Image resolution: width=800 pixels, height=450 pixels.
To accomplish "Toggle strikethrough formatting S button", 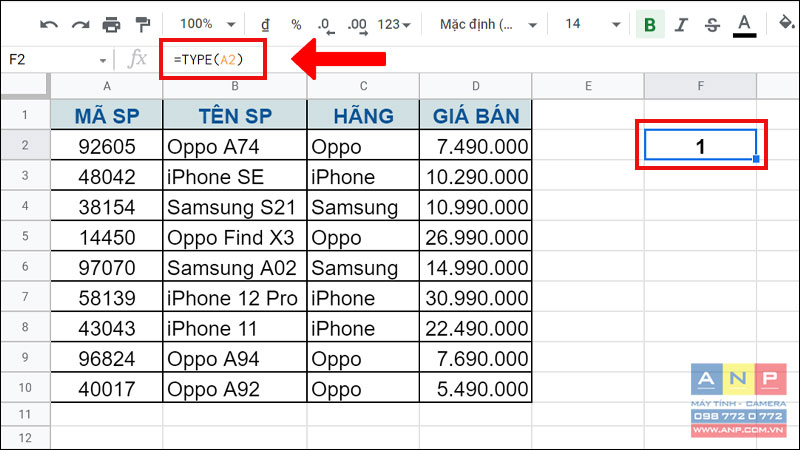I will pos(713,24).
